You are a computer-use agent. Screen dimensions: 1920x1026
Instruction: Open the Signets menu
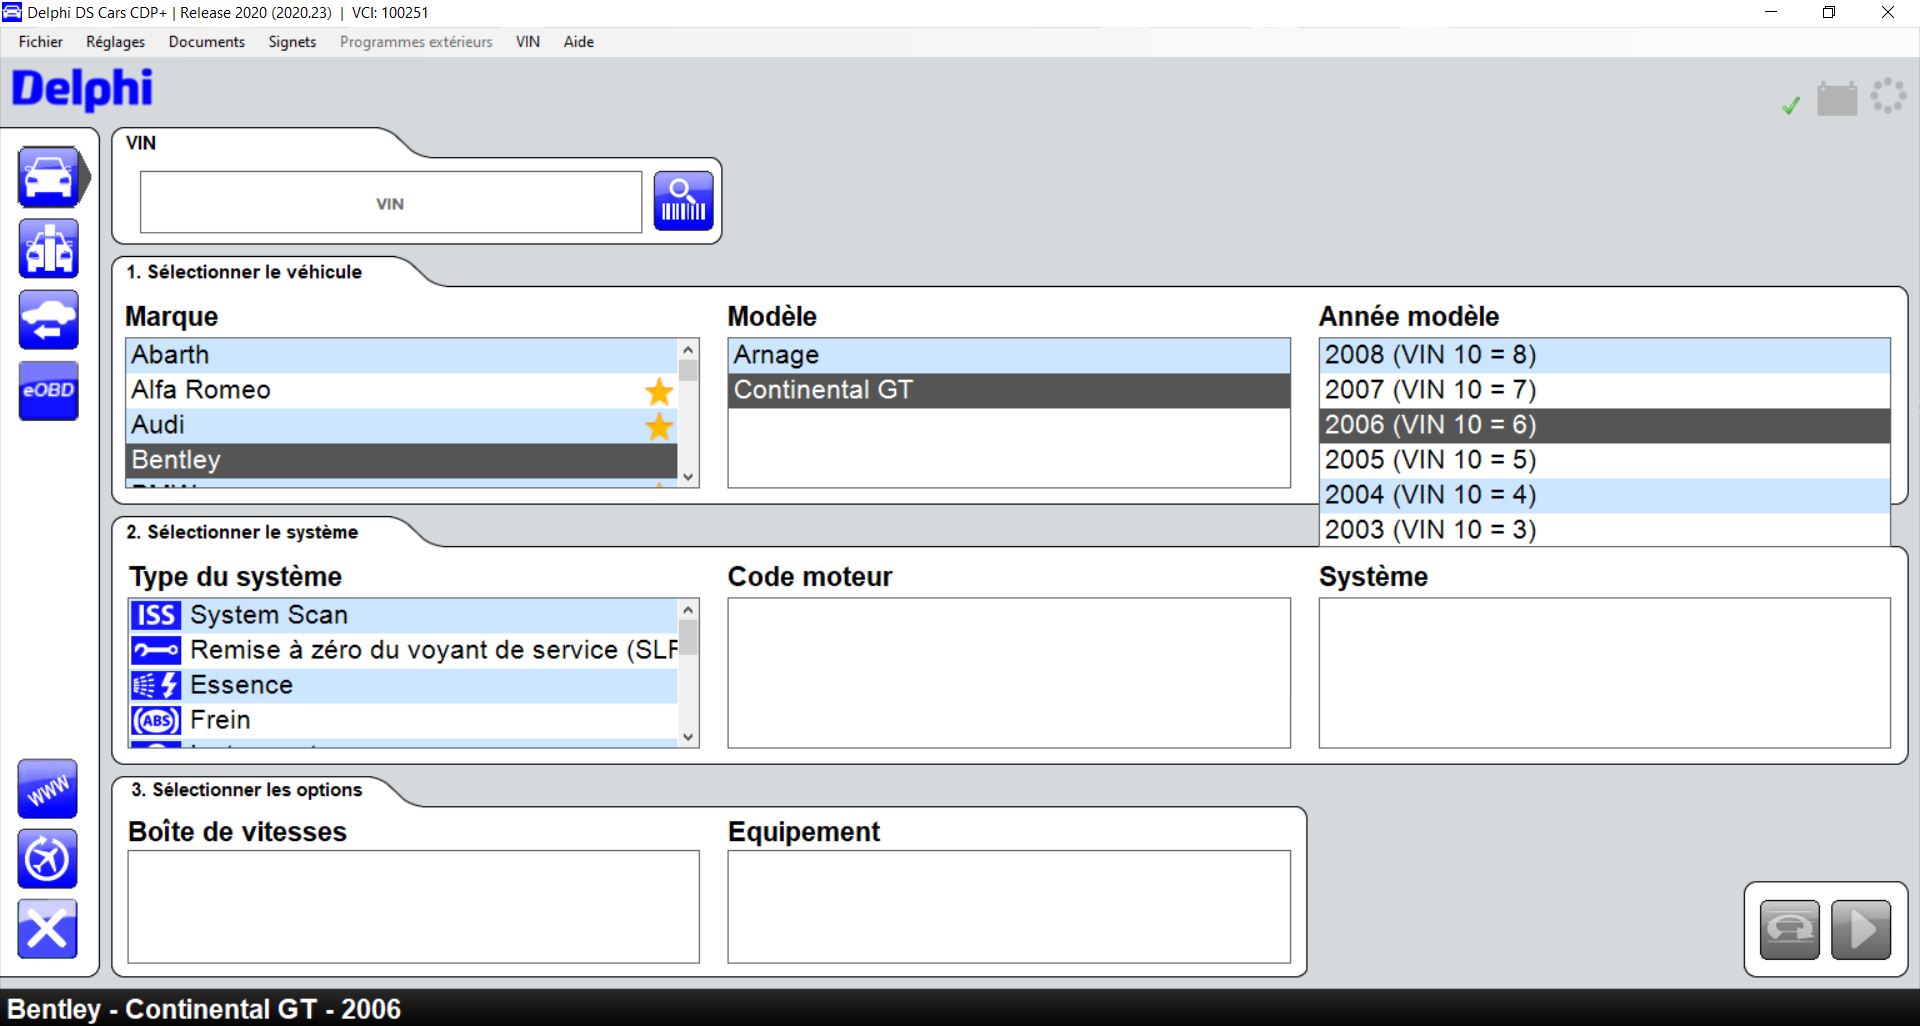click(x=292, y=42)
